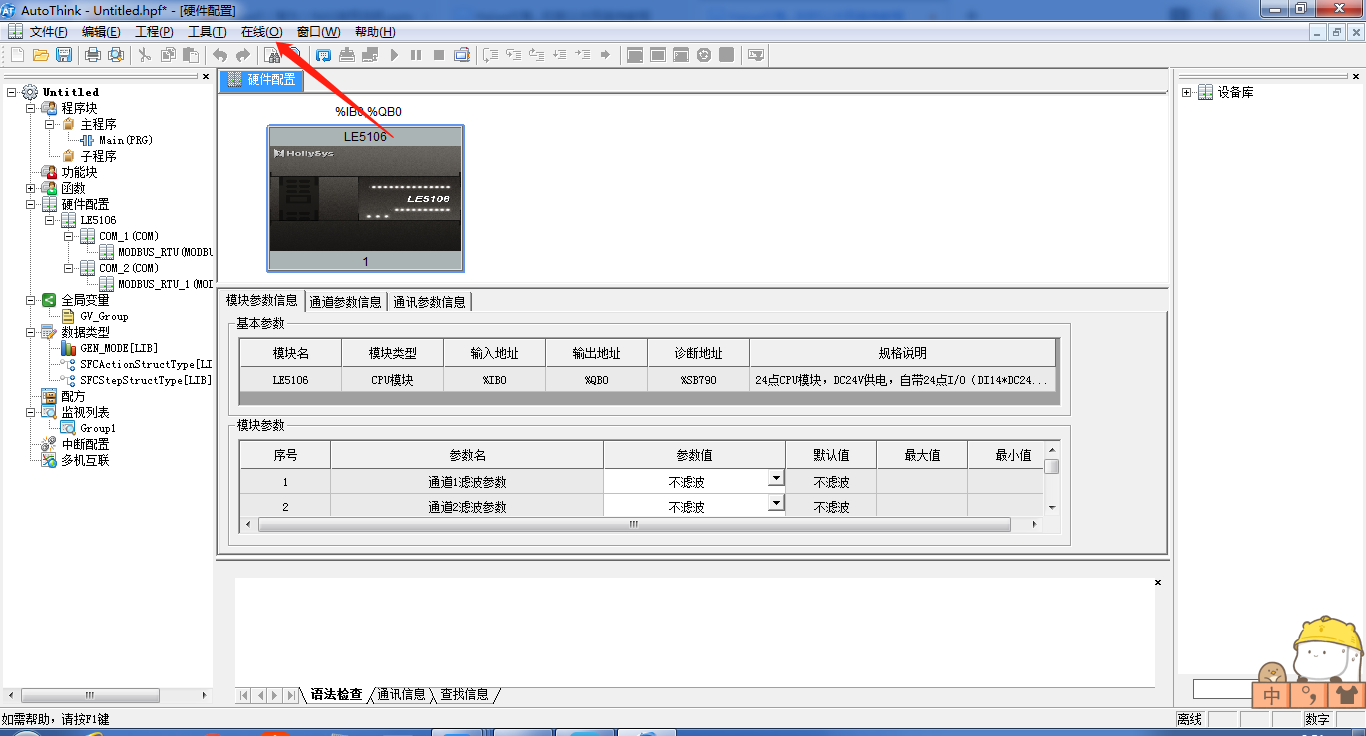Collapse the COM_1 (COM) node

point(68,236)
